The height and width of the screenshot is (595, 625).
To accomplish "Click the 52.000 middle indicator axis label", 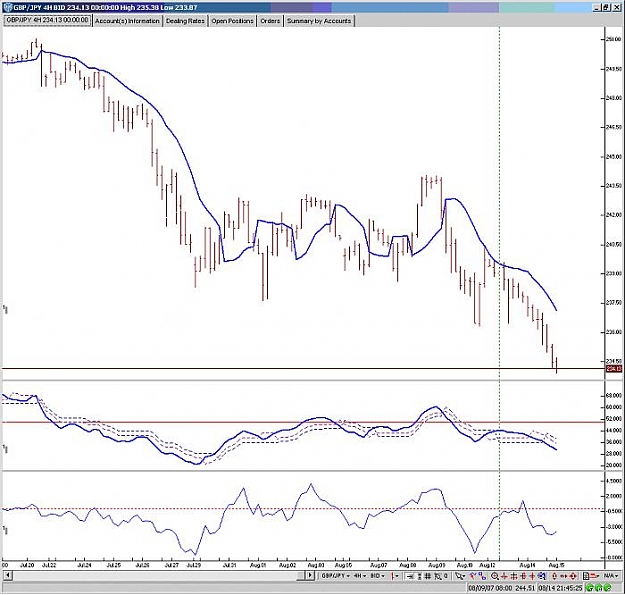I will click(x=614, y=418).
